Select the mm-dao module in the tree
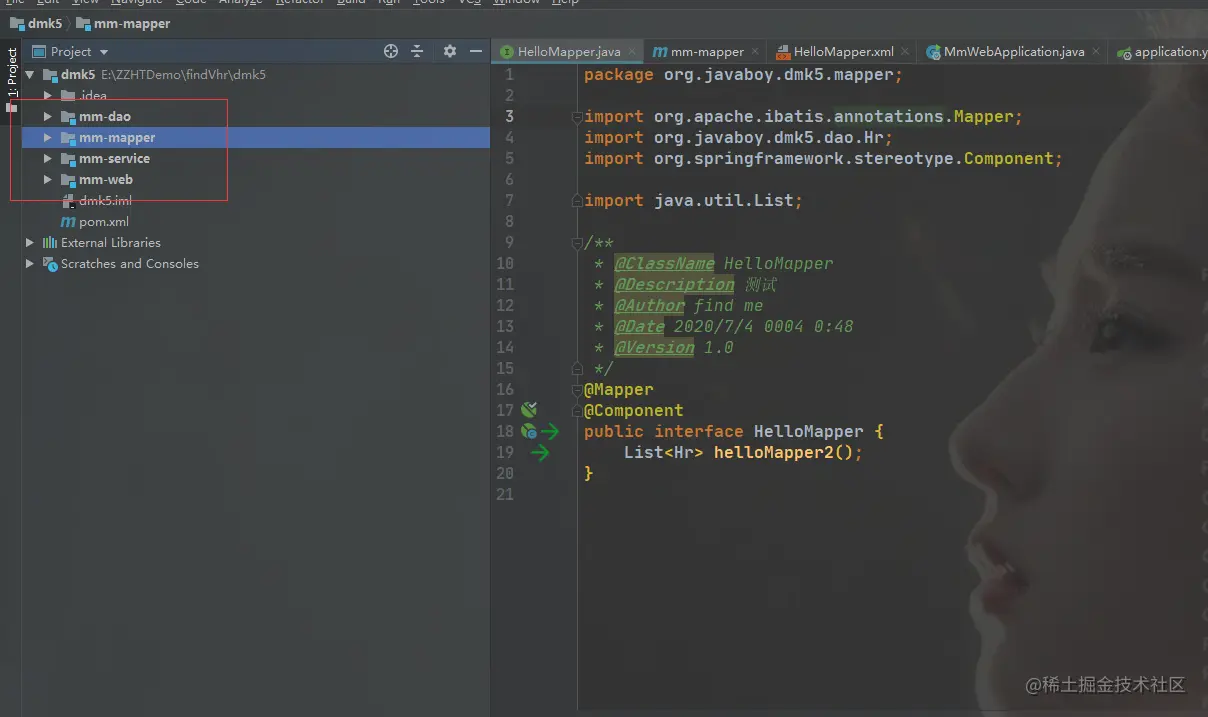The width and height of the screenshot is (1208, 717). tap(105, 117)
